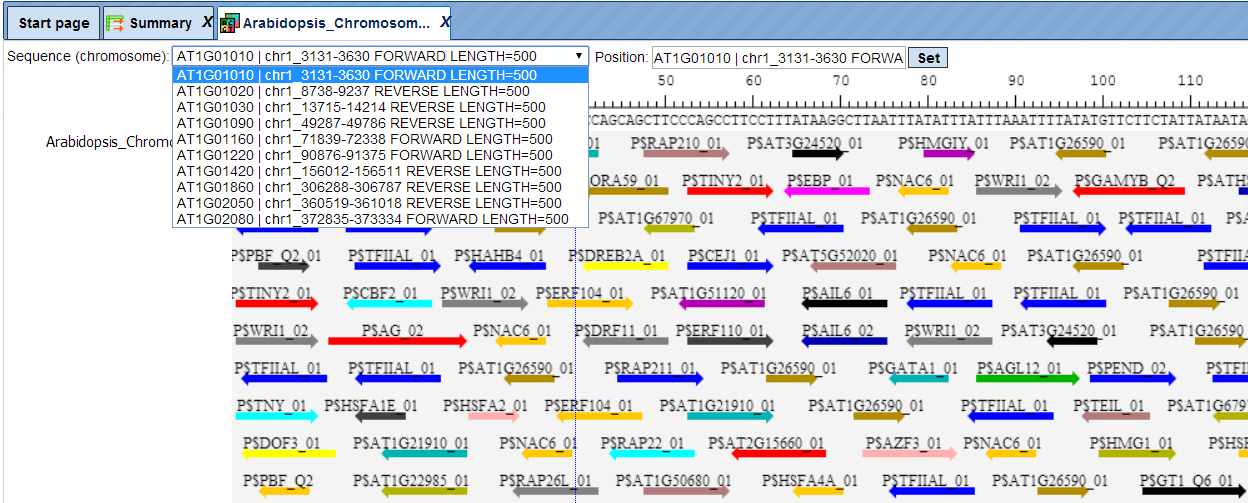Choose AT1G02050 chr1_360519-361018 REVERSE option
1248x503 pixels.
[x=380, y=203]
